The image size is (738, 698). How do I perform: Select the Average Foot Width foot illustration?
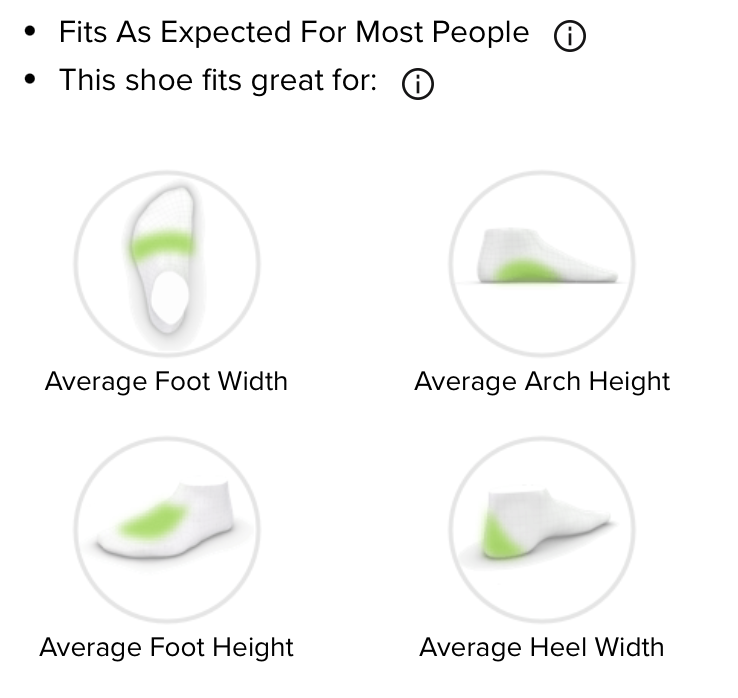click(167, 264)
